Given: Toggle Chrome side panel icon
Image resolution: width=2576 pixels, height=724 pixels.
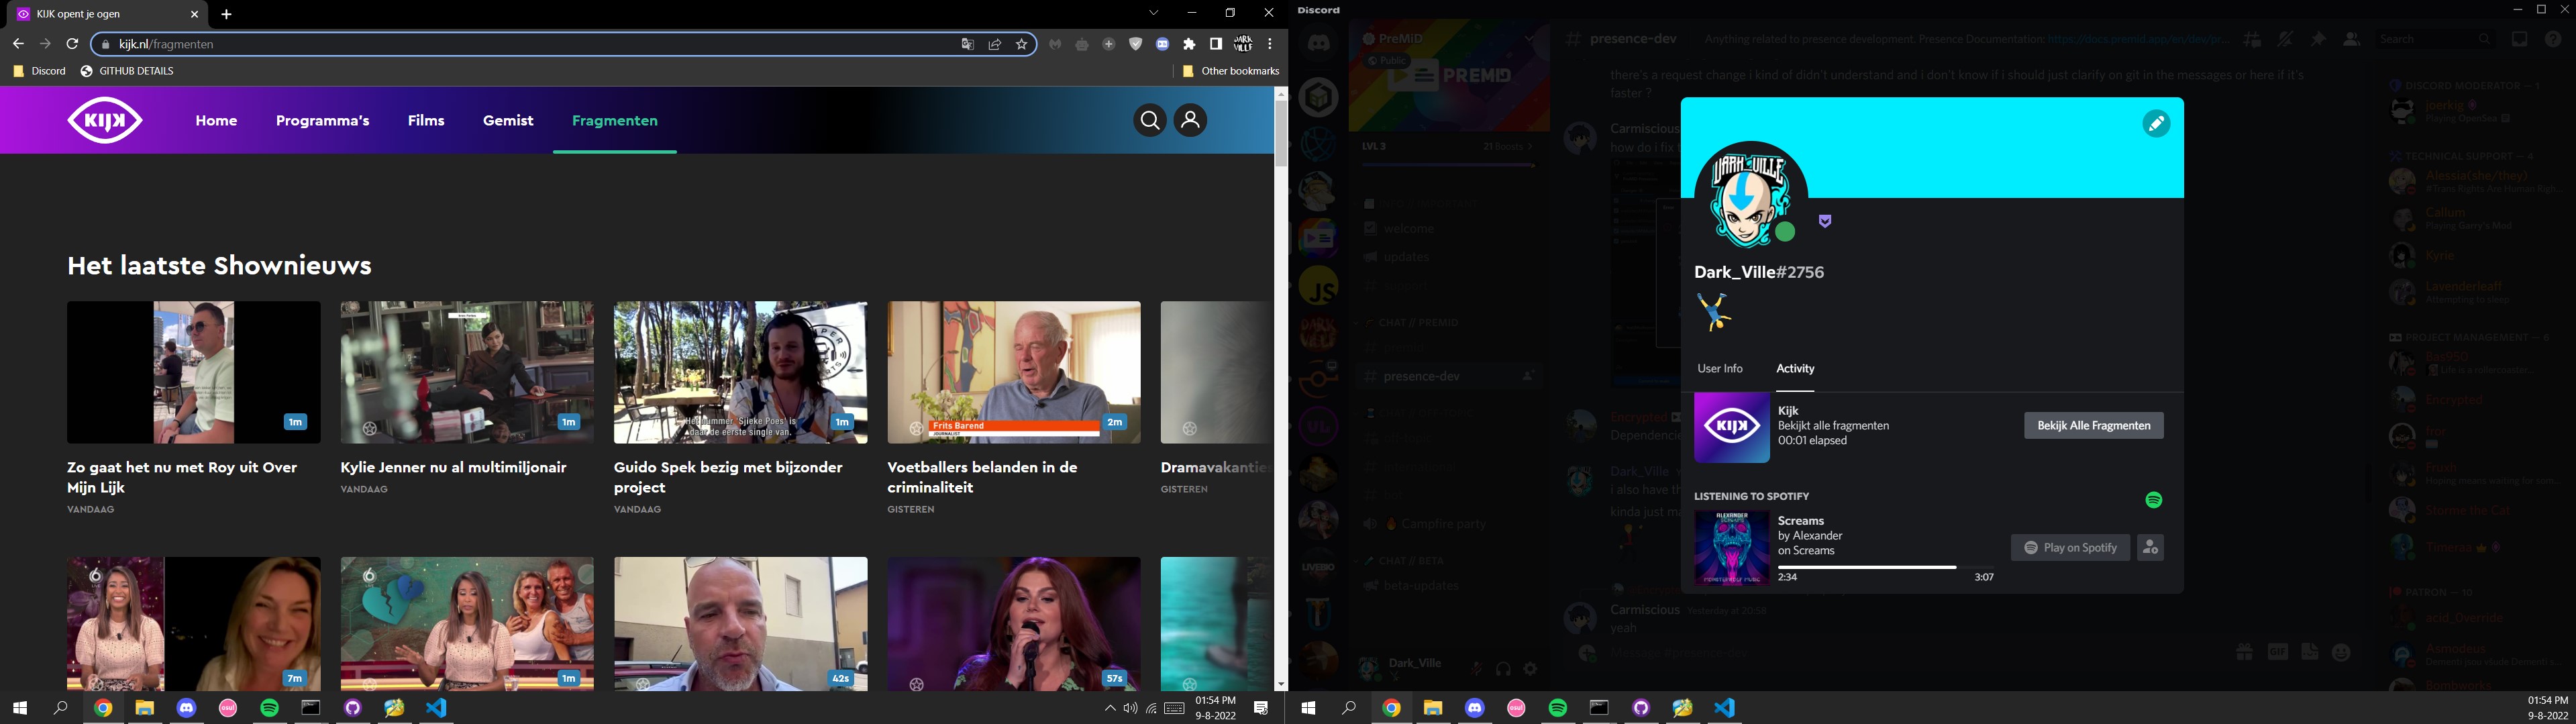Looking at the screenshot, I should click(x=1216, y=44).
